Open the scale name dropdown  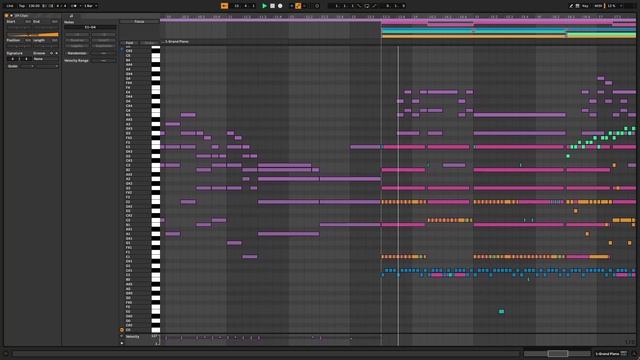point(47,66)
